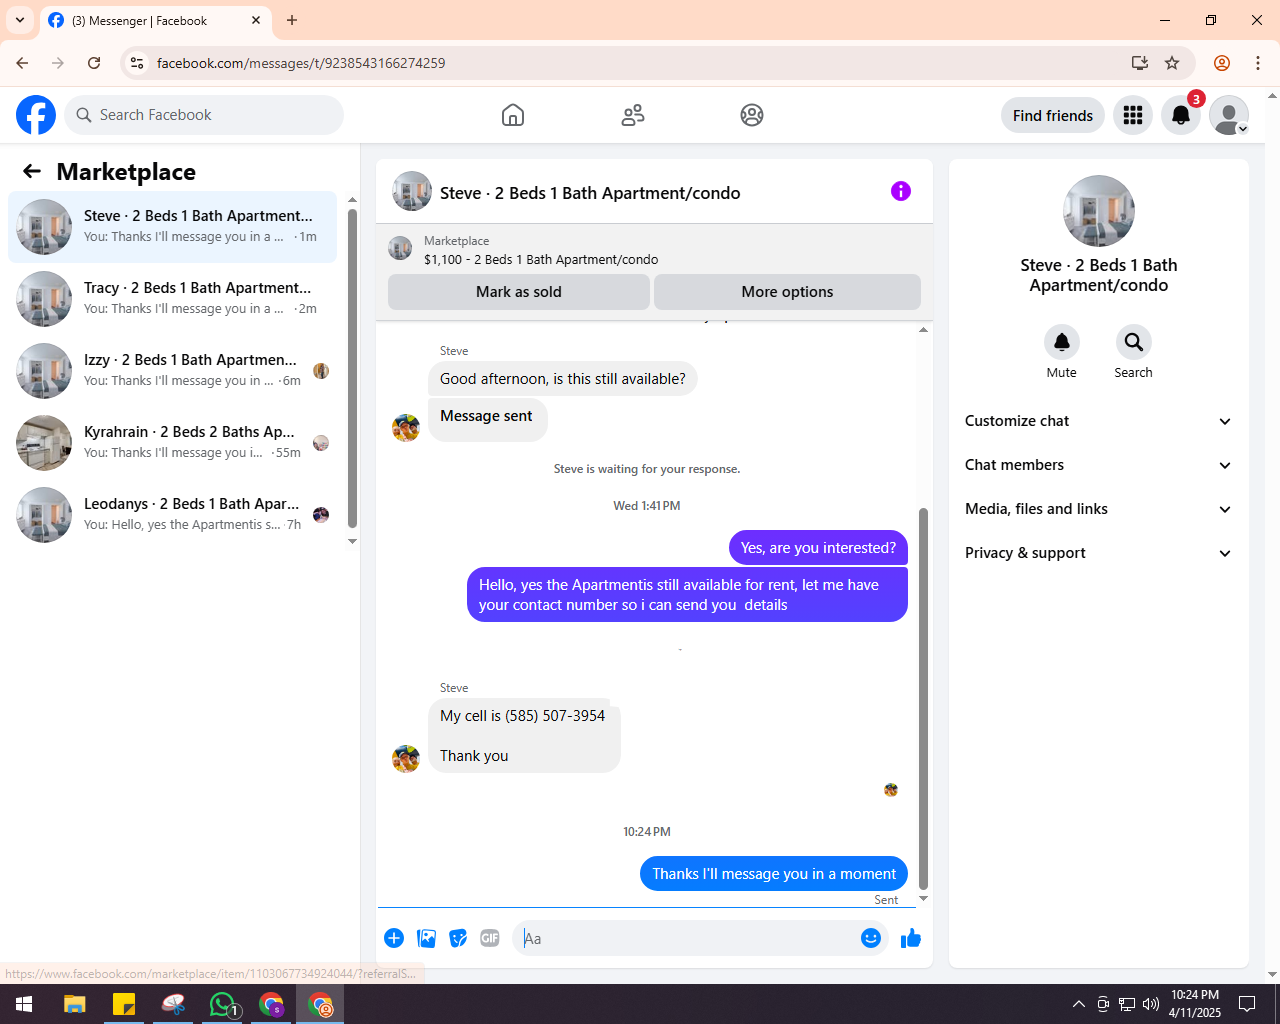The height and width of the screenshot is (1024, 1280).
Task: Search in conversation with magnifier icon
Action: [x=1134, y=342]
